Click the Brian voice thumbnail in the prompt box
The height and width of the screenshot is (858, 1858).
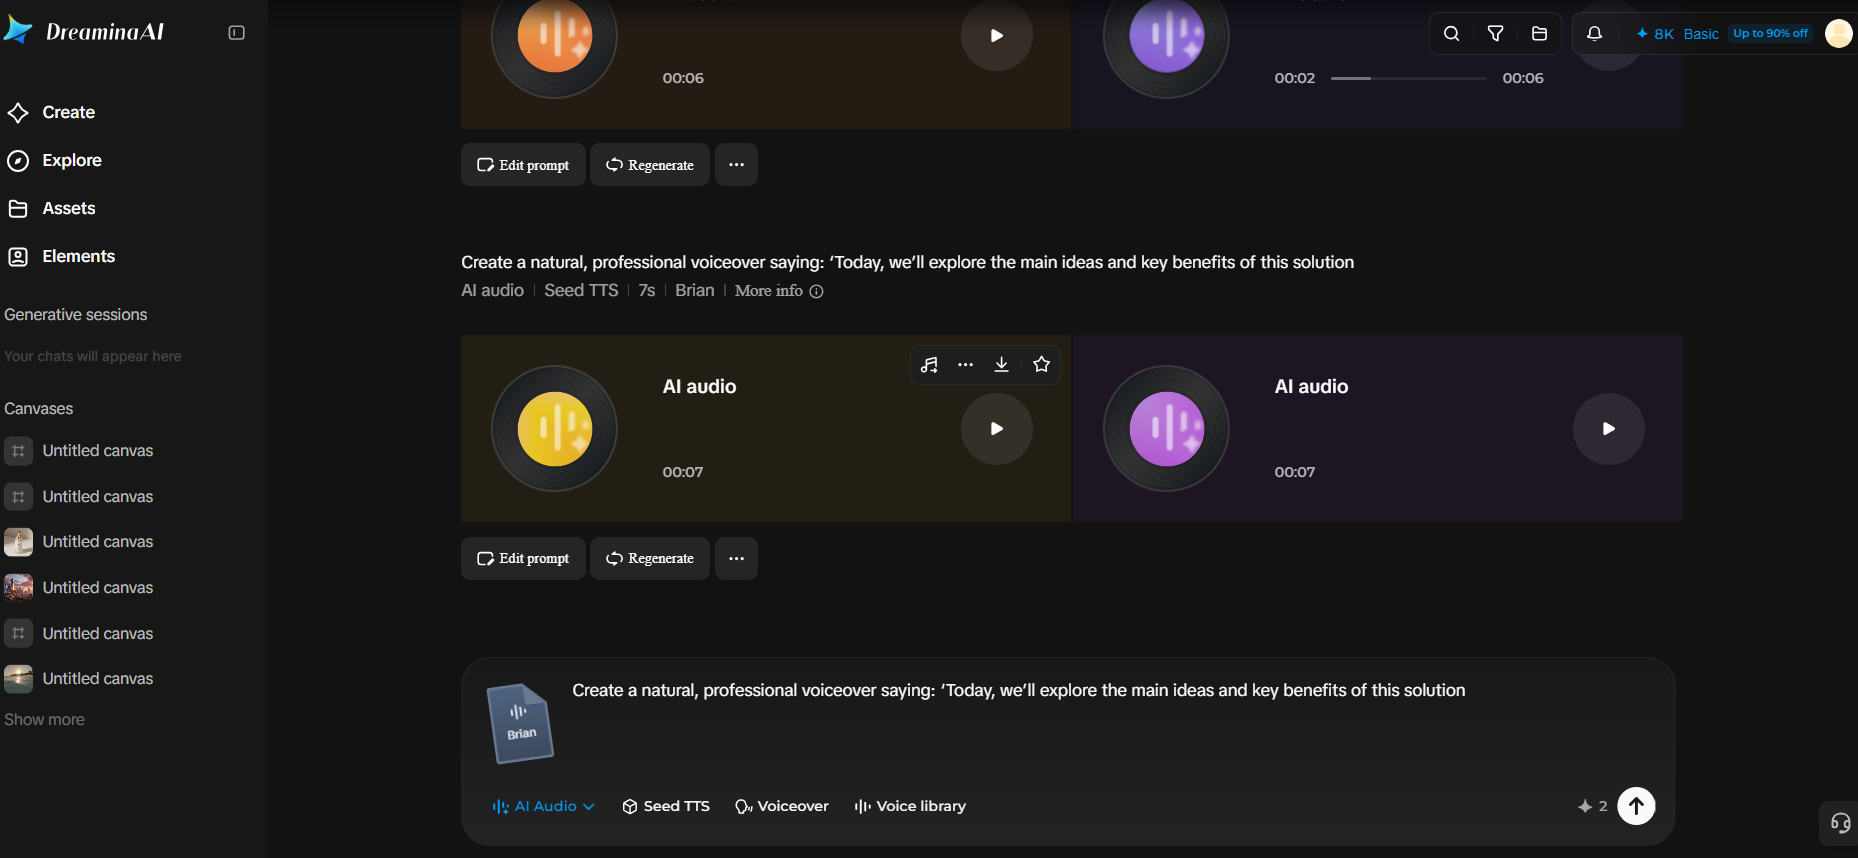tap(520, 723)
